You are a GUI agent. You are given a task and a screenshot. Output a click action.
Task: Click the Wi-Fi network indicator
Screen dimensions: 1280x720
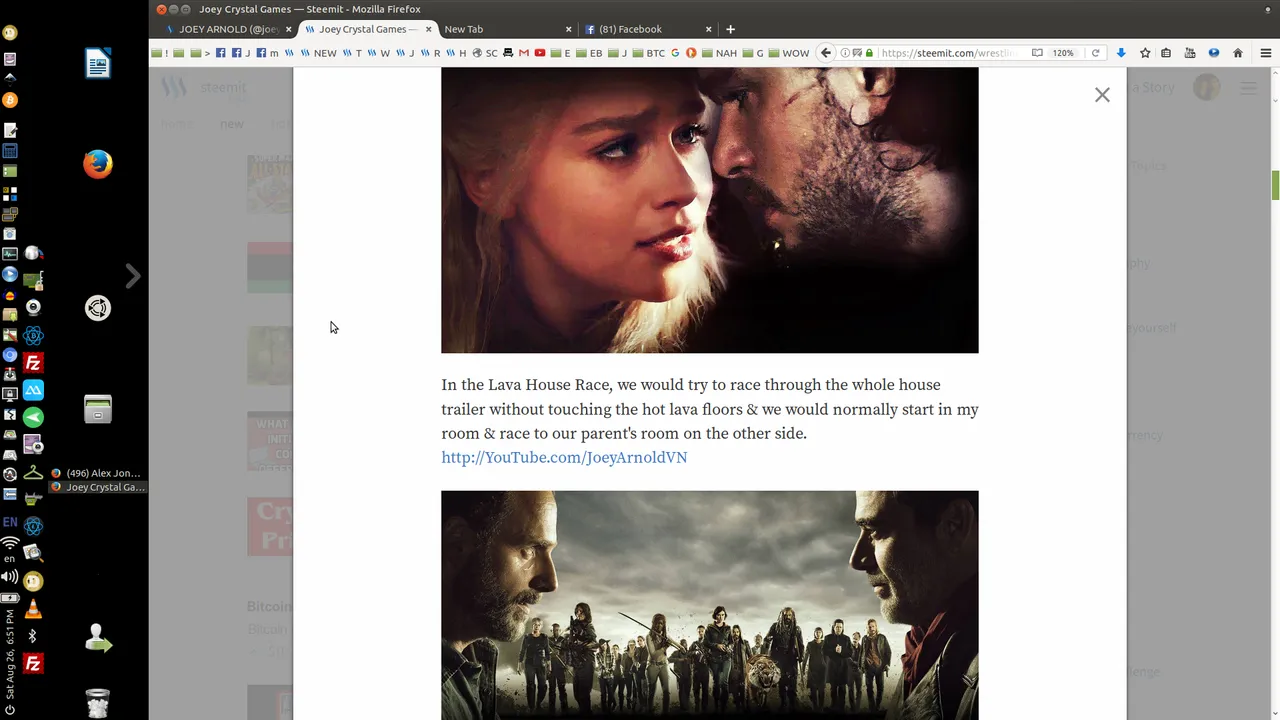point(10,545)
